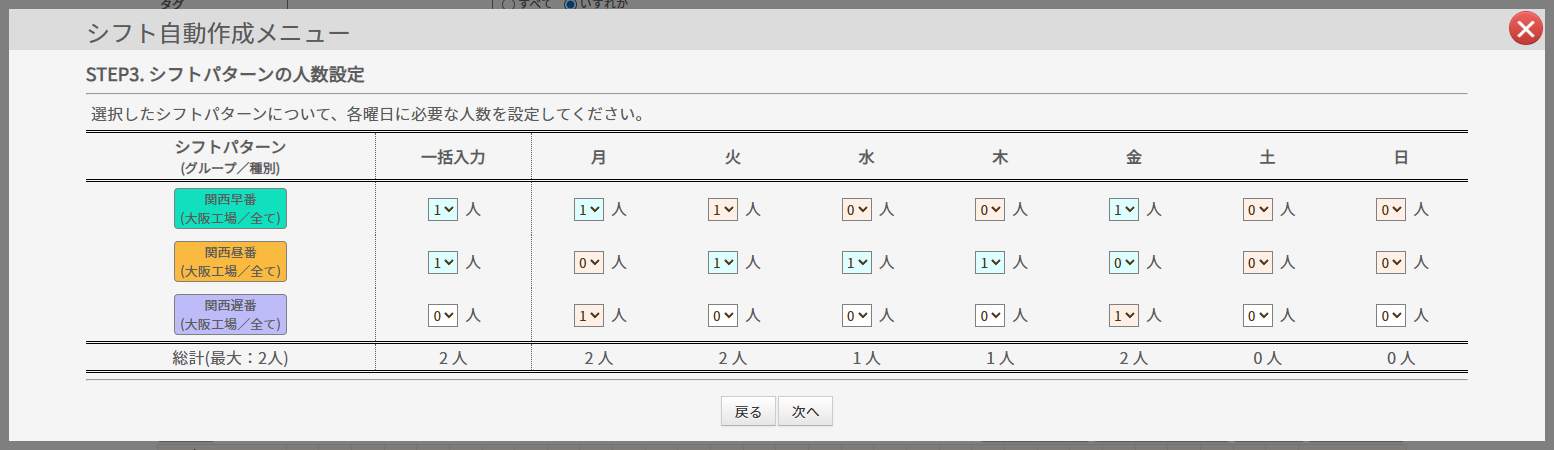Screen dimensions: 1554x450
Task: Open 一括入力 dropdown for 関西遅番
Action: 443,315
